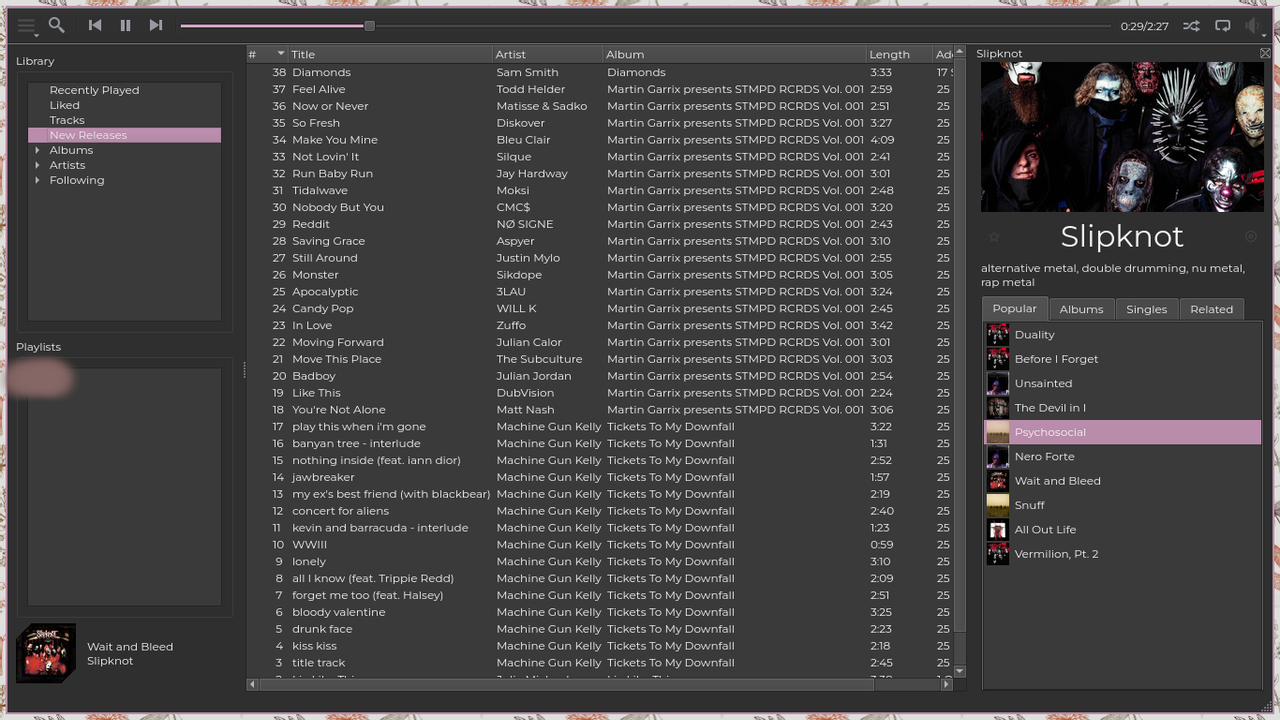Skip to the previous track
Screen dimensions: 1280x720
click(x=95, y=26)
